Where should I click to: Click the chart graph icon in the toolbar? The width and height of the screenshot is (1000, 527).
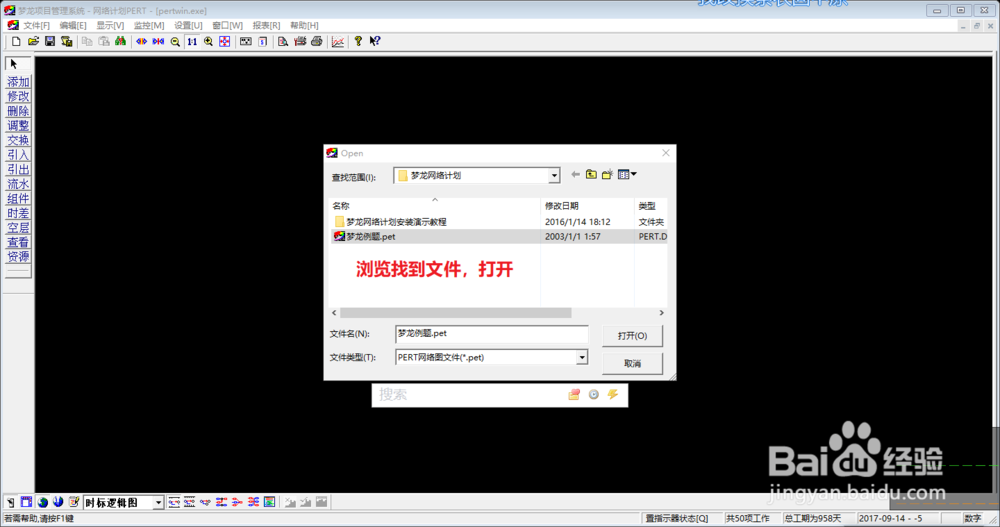coord(338,41)
